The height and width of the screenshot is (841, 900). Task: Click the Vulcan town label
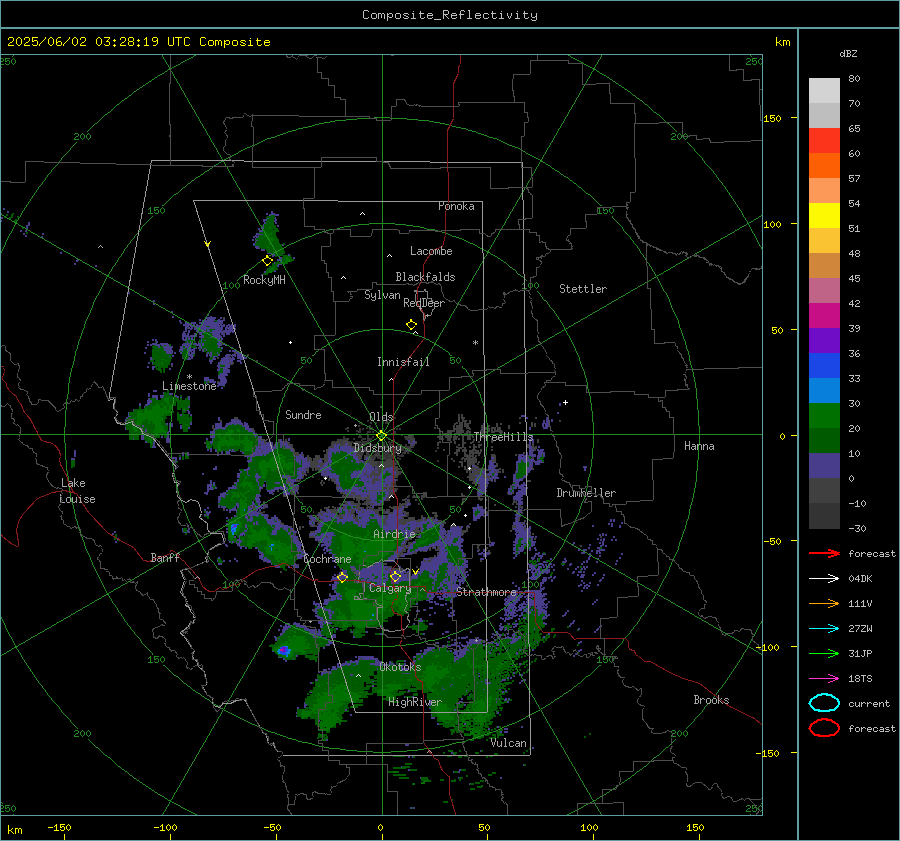click(x=508, y=743)
